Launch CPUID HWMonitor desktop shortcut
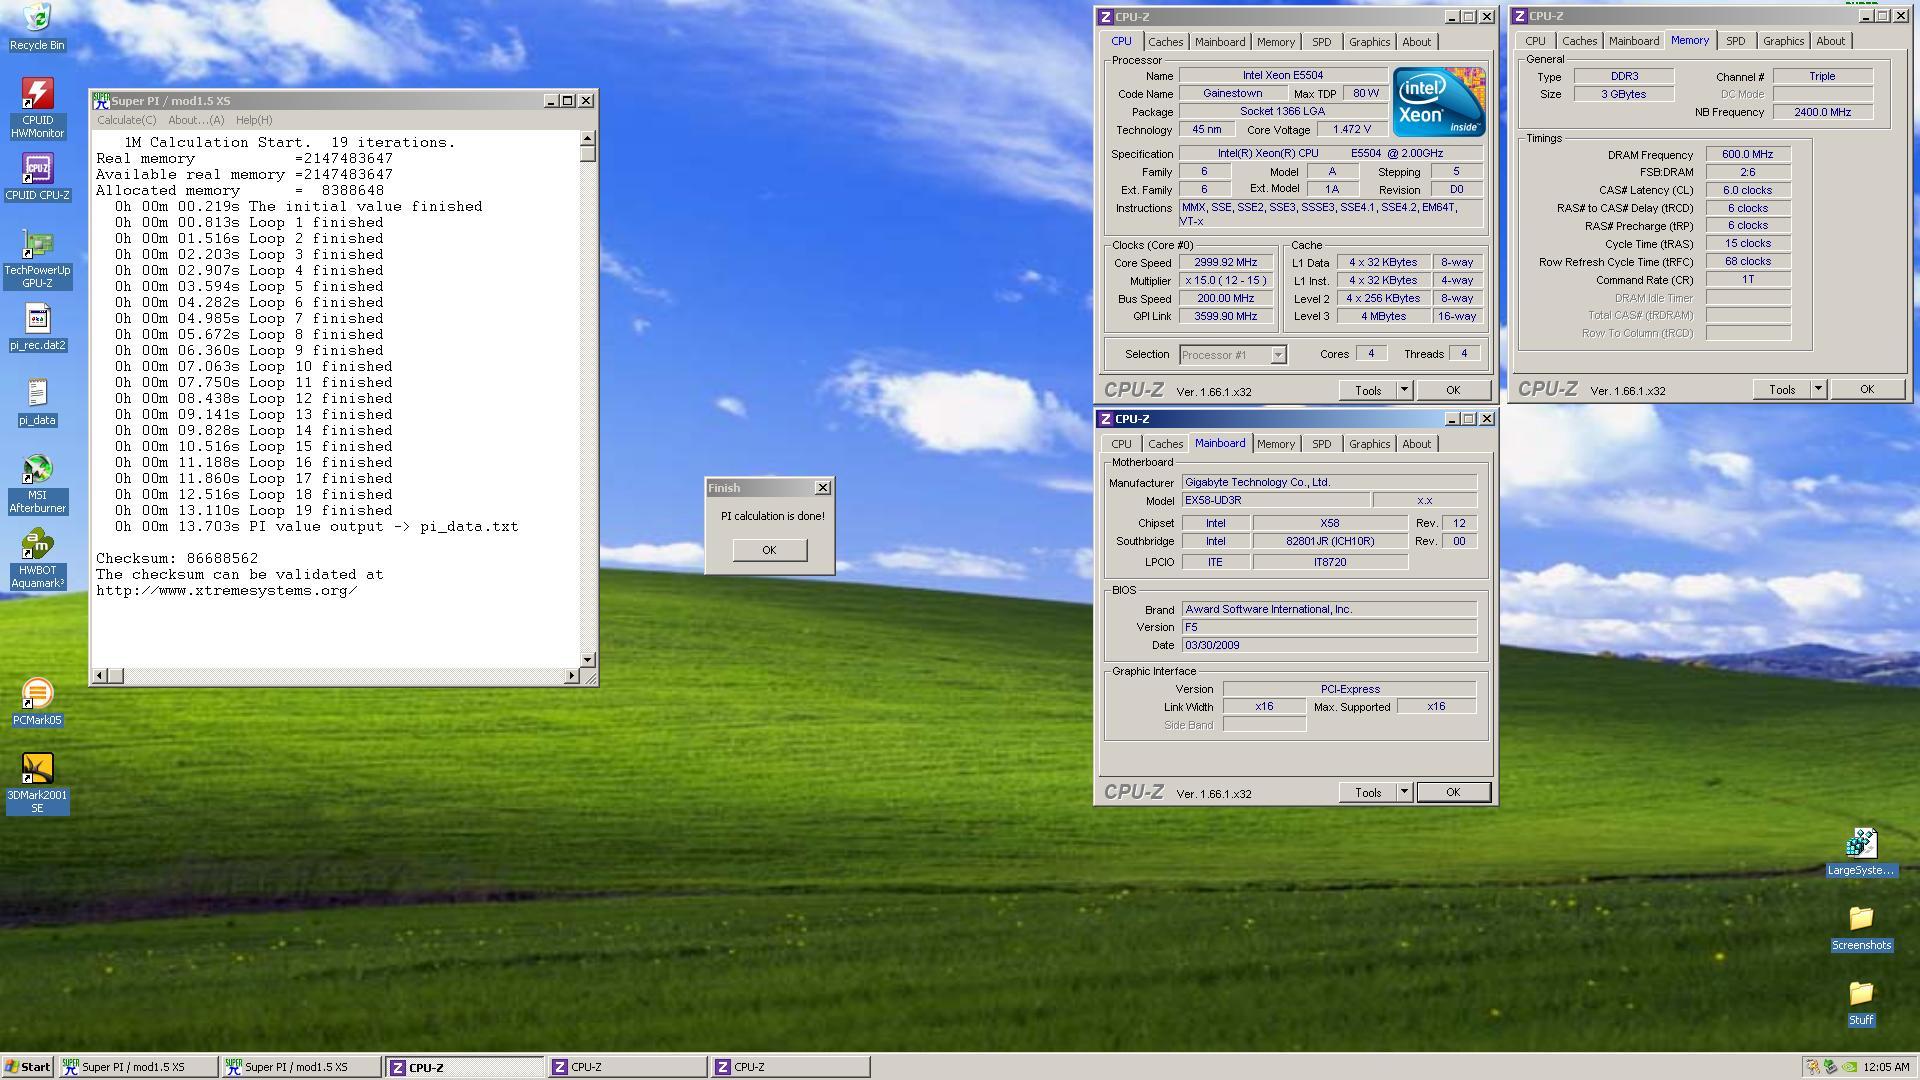The width and height of the screenshot is (1920, 1080). tap(37, 108)
